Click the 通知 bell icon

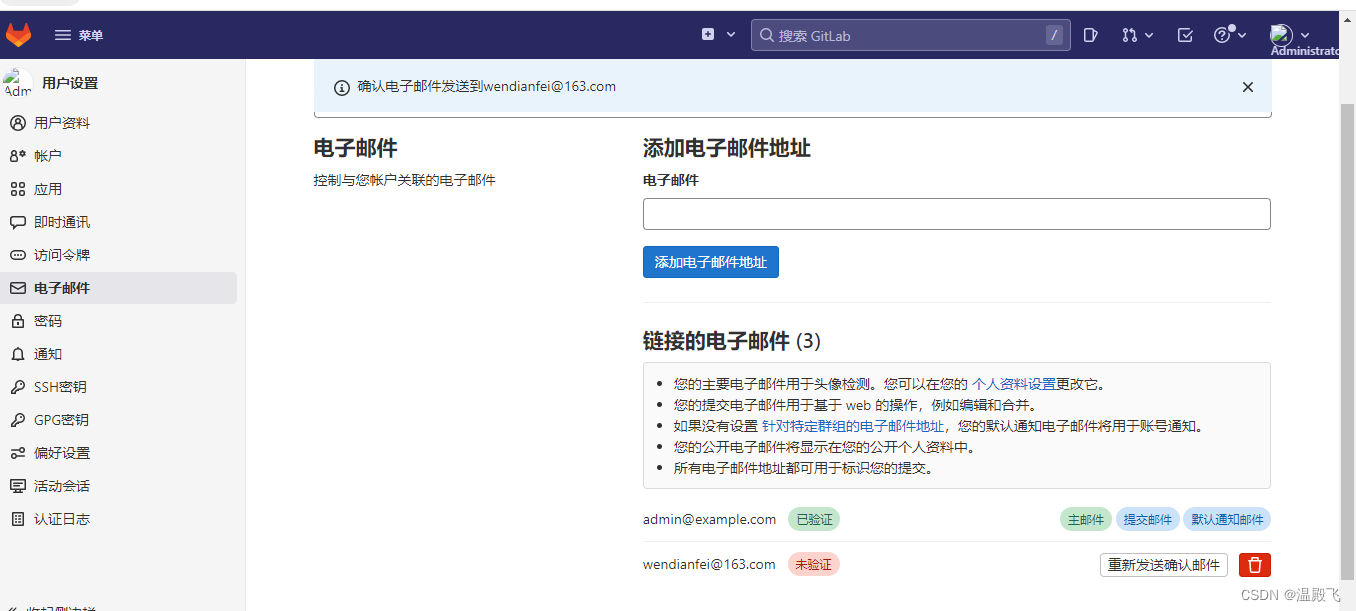coord(17,354)
